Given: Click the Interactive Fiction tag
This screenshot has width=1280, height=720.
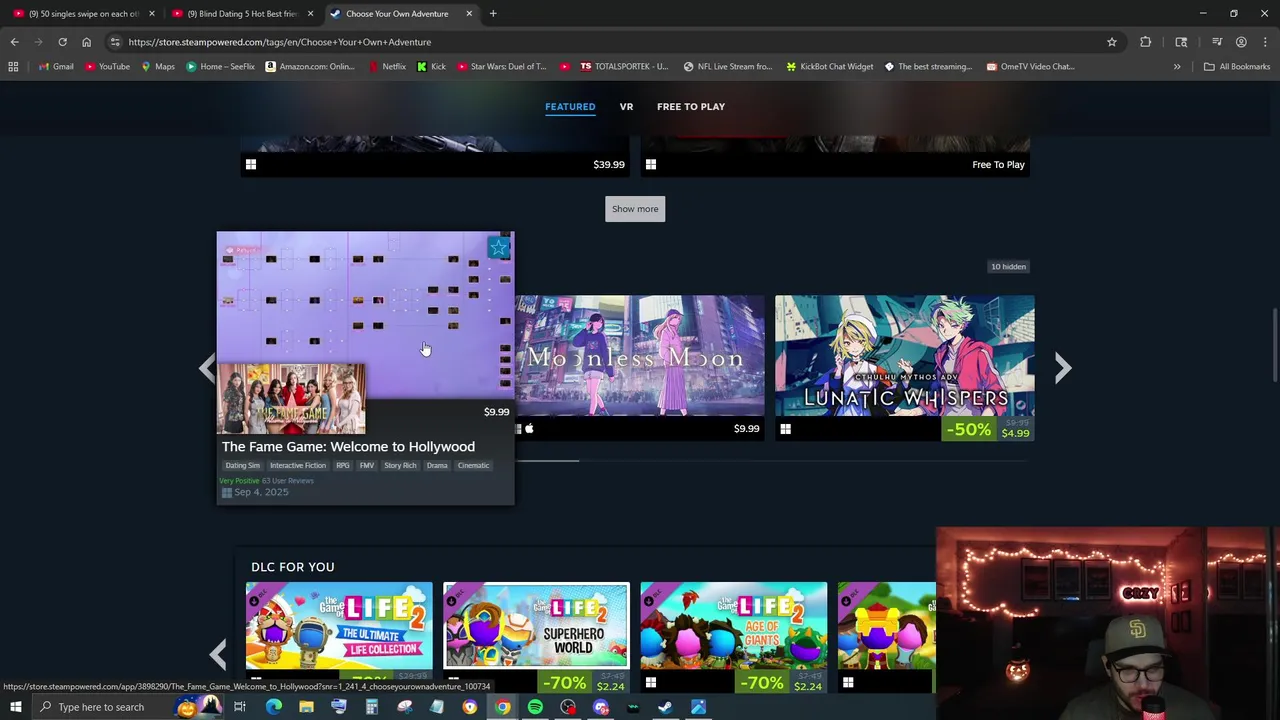Looking at the screenshot, I should click(x=298, y=466).
